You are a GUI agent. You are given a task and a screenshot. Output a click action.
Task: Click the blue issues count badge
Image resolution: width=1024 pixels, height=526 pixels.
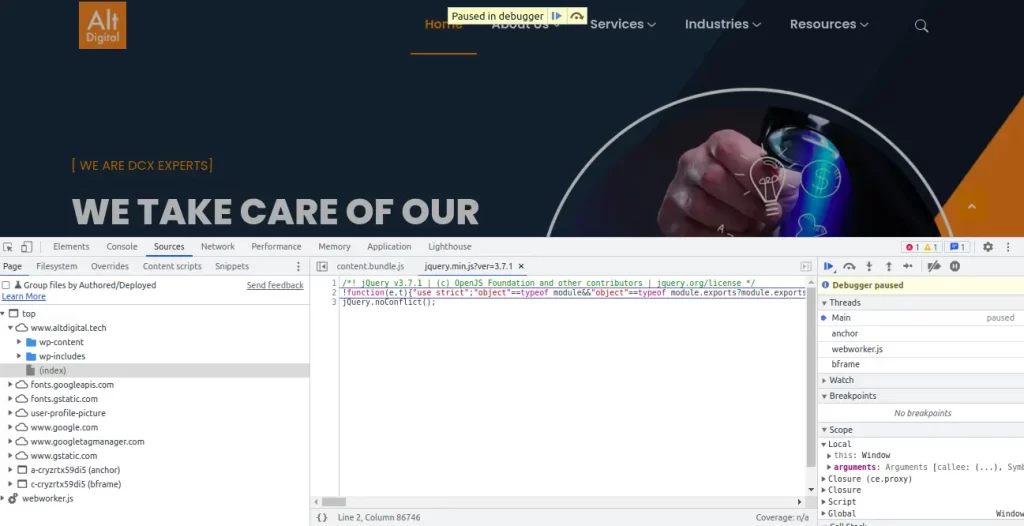coord(957,247)
